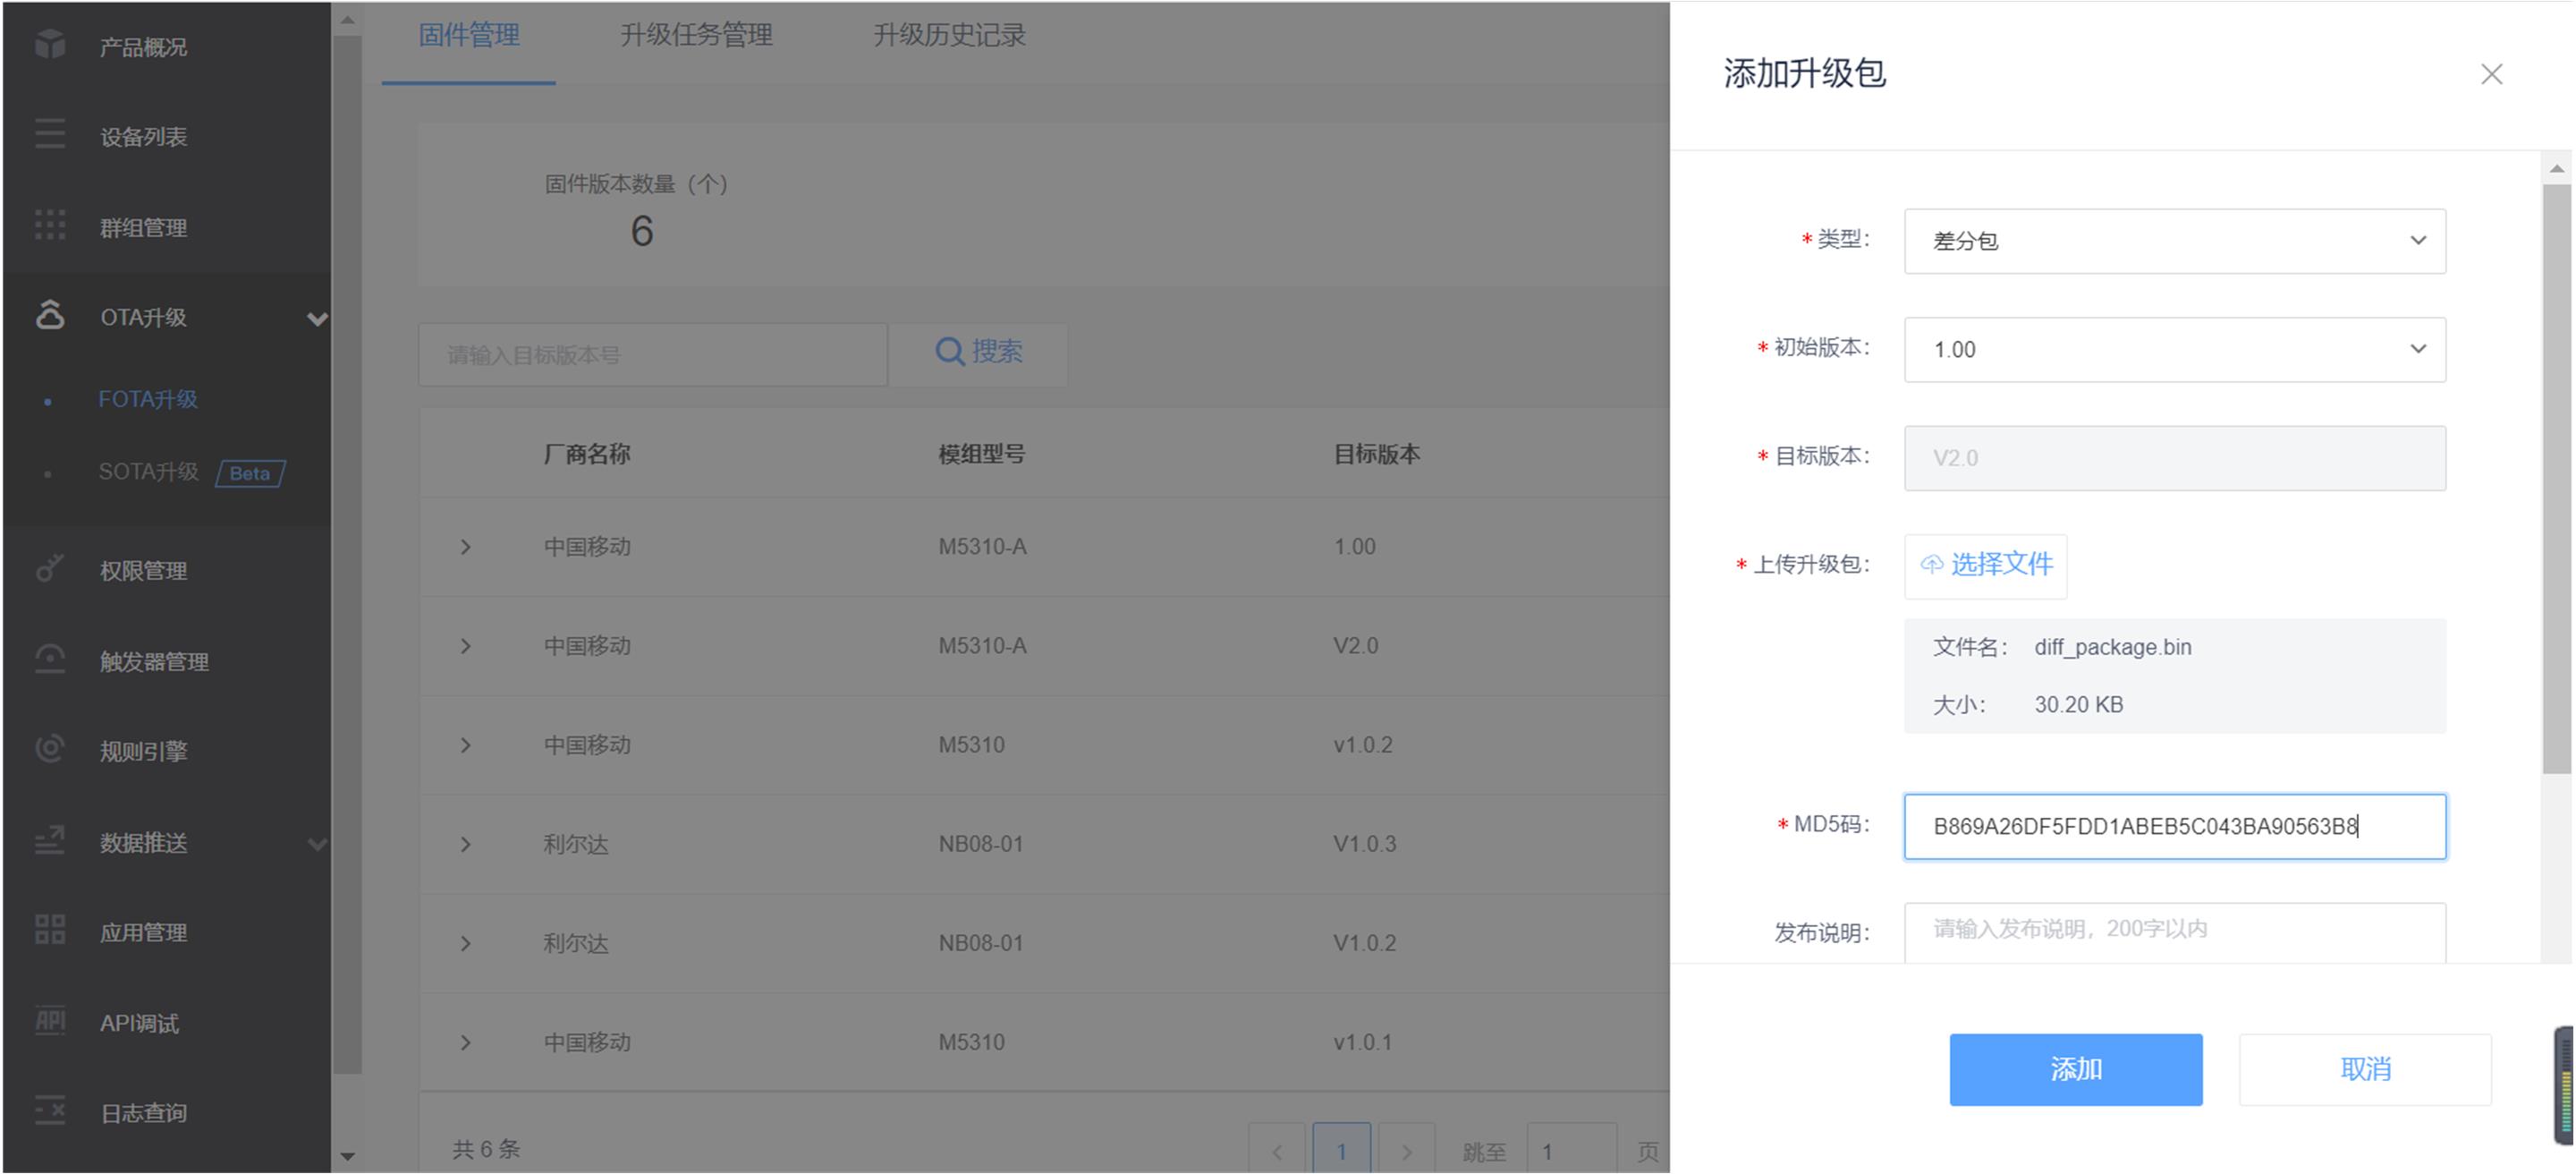Click the sidebar scrollbar up arrow
The image size is (2576, 1174).
(x=347, y=19)
